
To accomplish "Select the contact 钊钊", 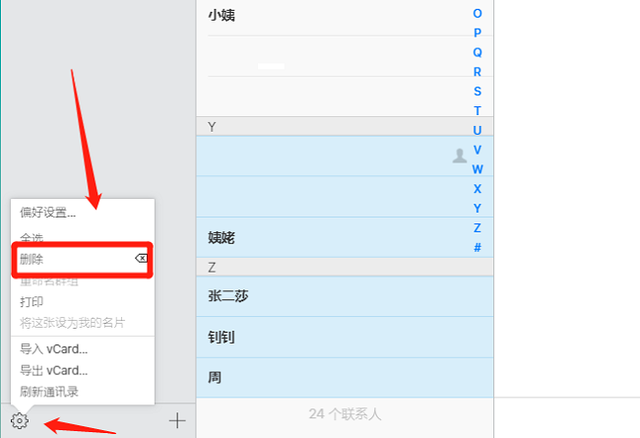I will (x=344, y=337).
